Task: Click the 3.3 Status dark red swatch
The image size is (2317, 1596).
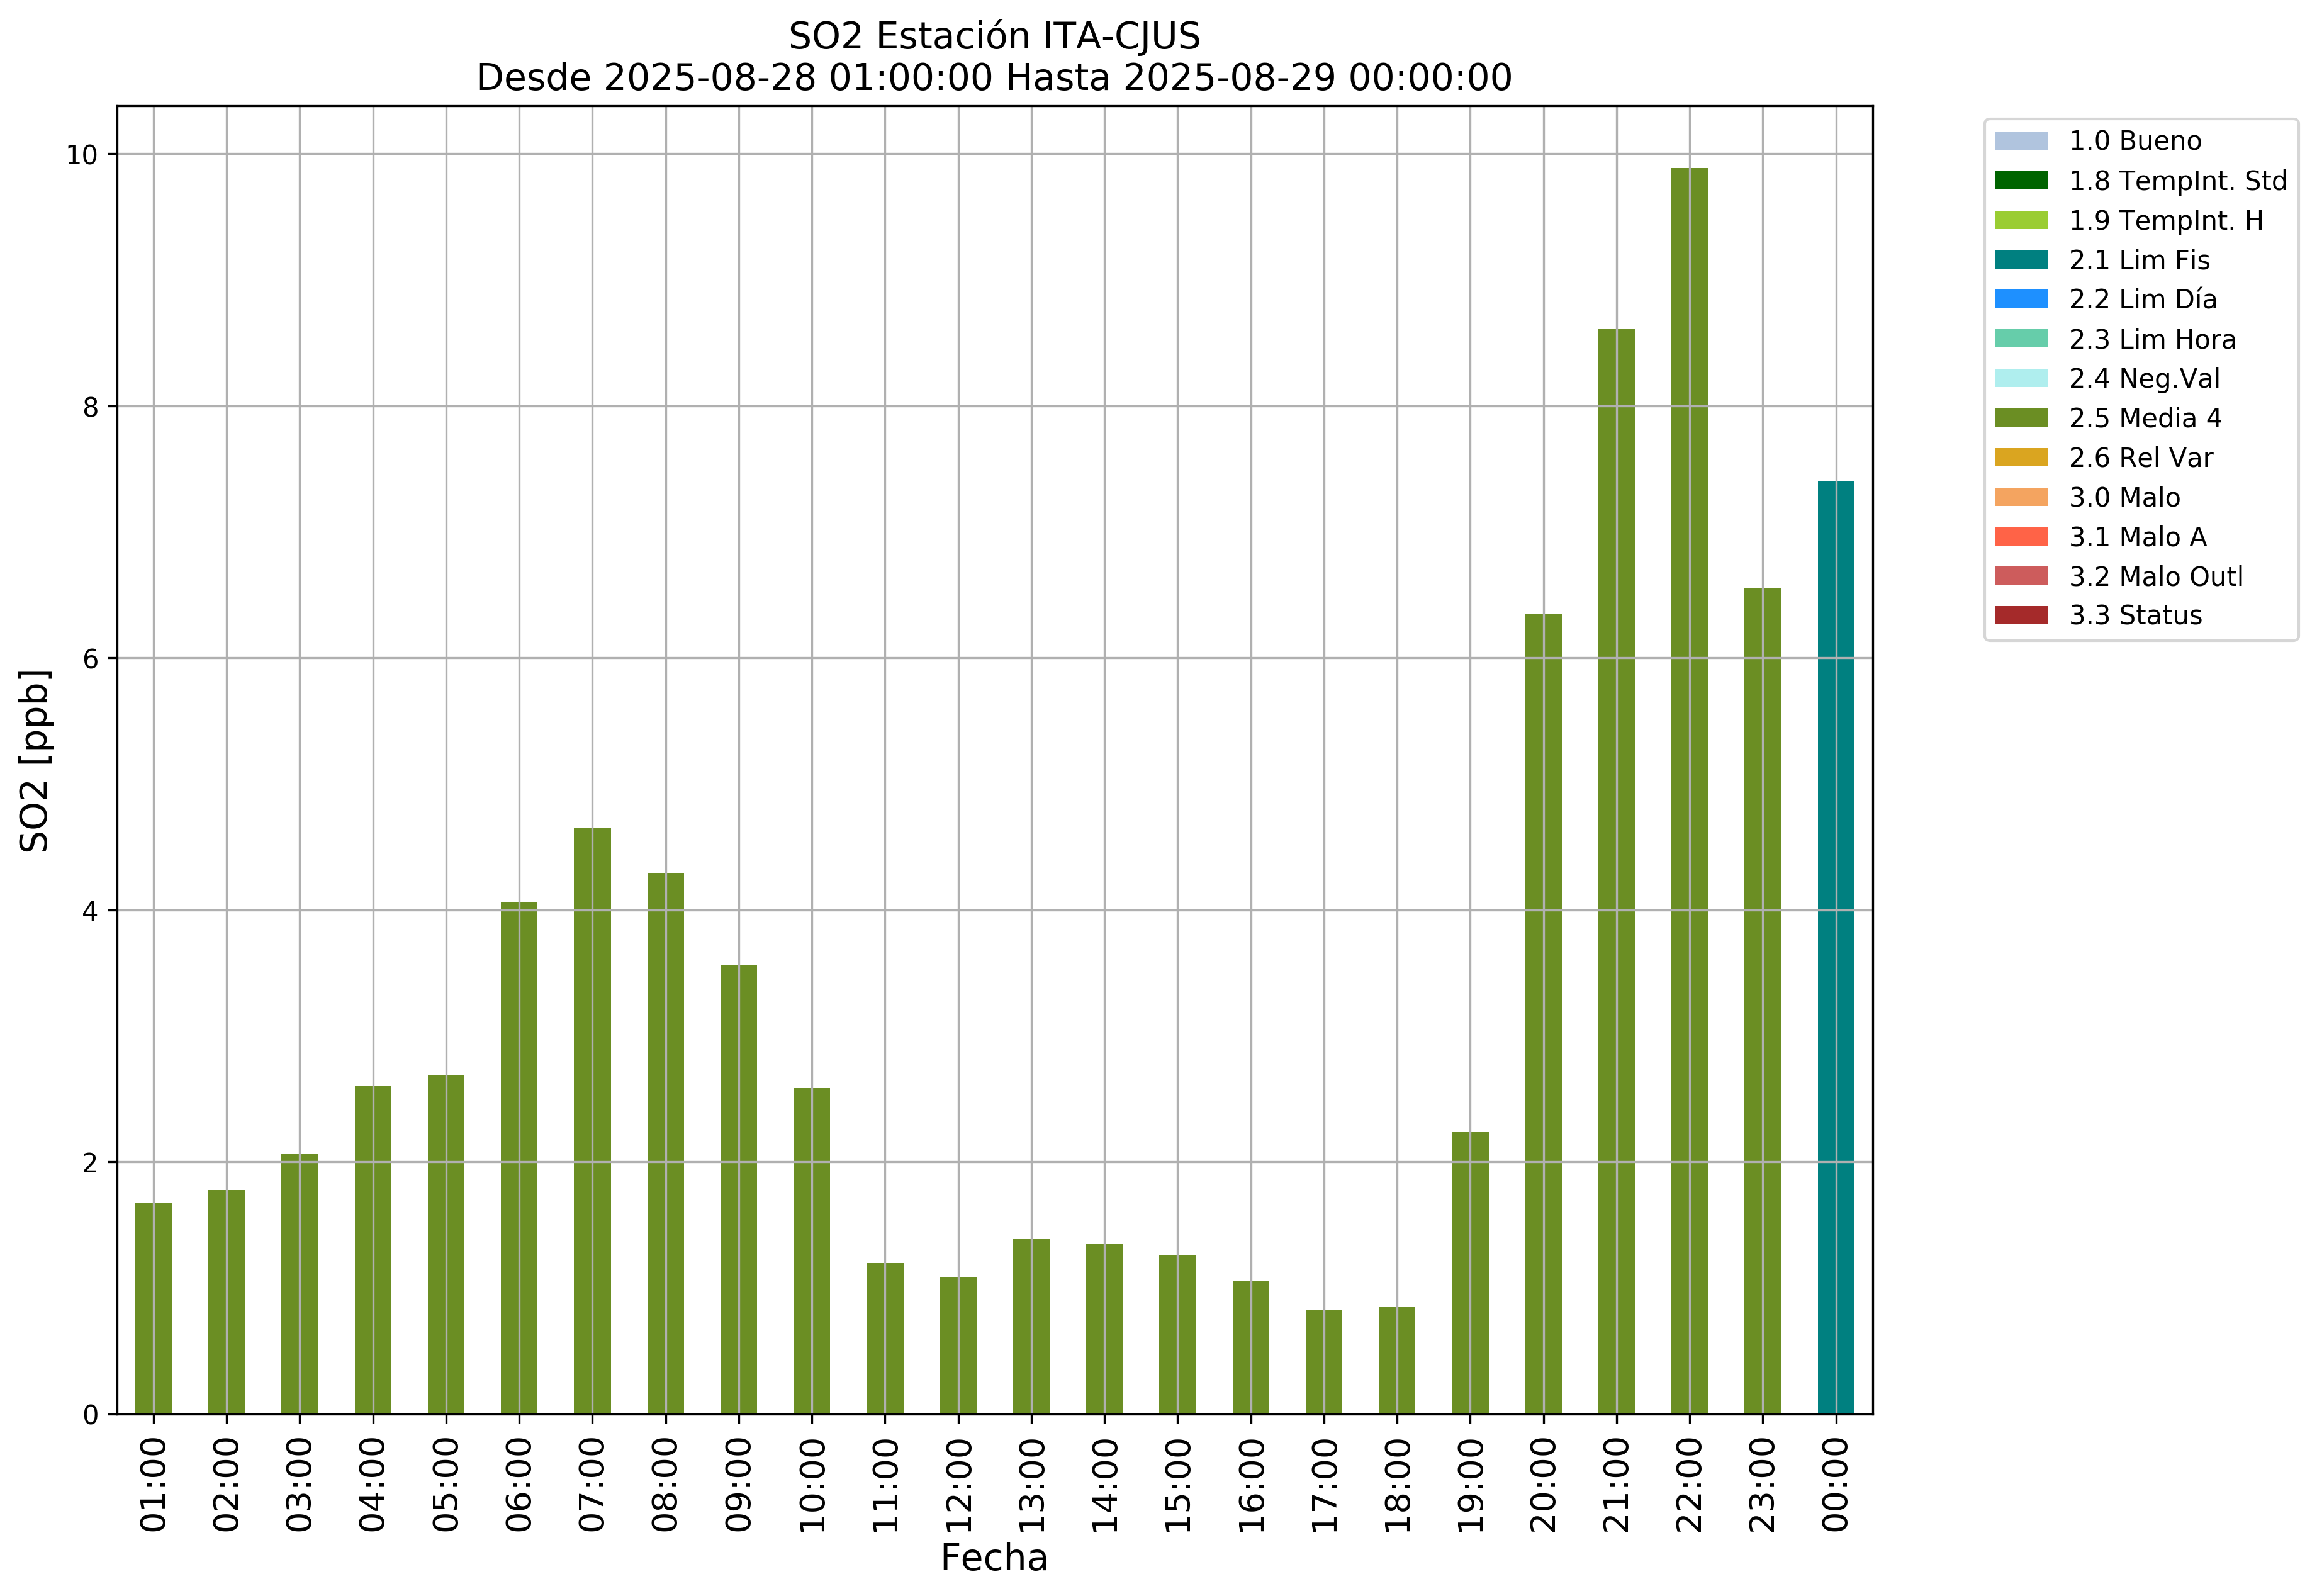Action: point(2020,615)
